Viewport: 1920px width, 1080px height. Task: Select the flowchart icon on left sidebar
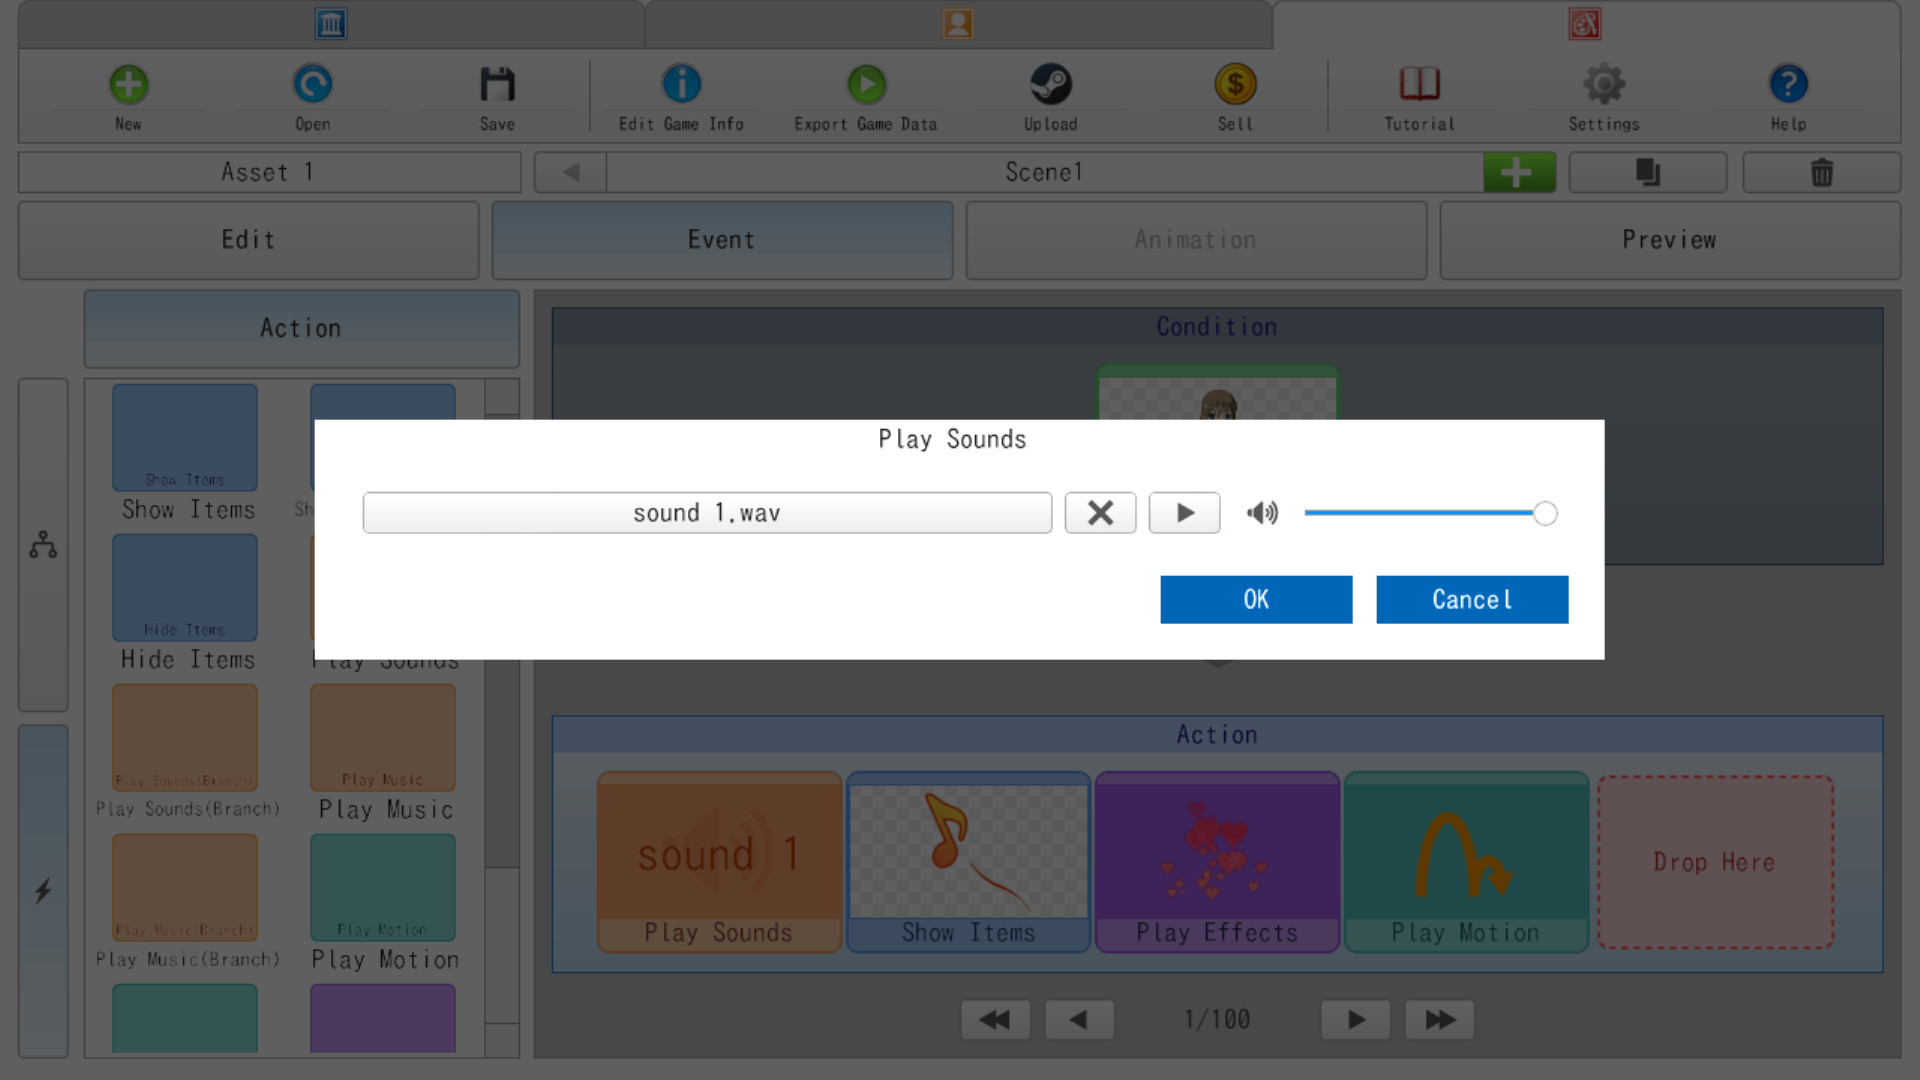pos(43,546)
